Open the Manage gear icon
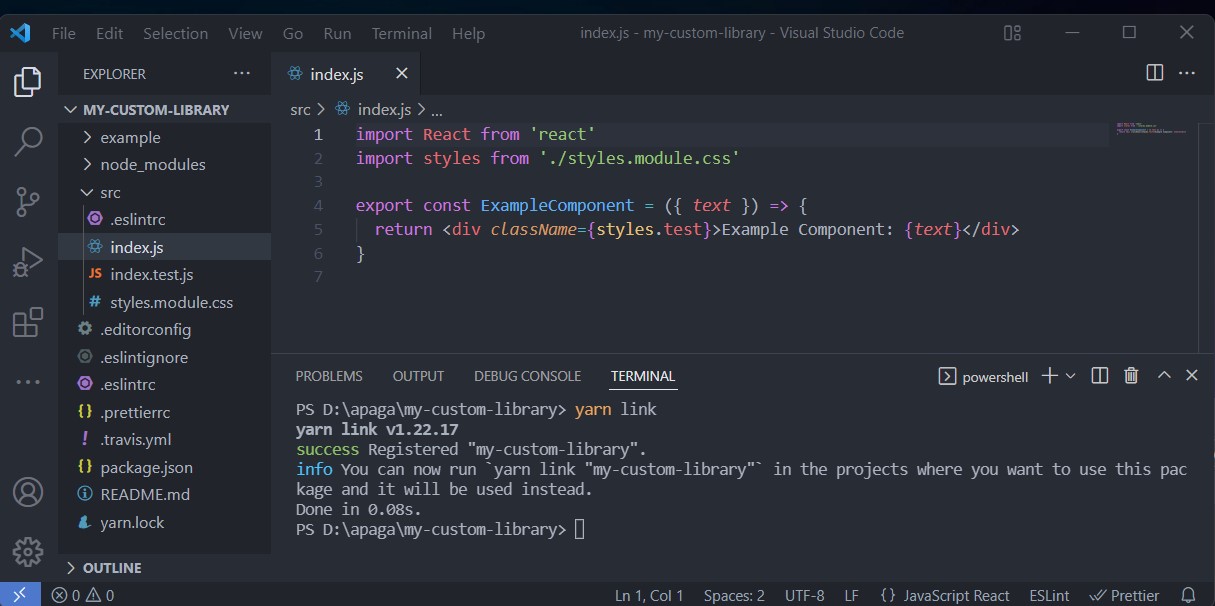Image resolution: width=1215 pixels, height=606 pixels. point(28,551)
